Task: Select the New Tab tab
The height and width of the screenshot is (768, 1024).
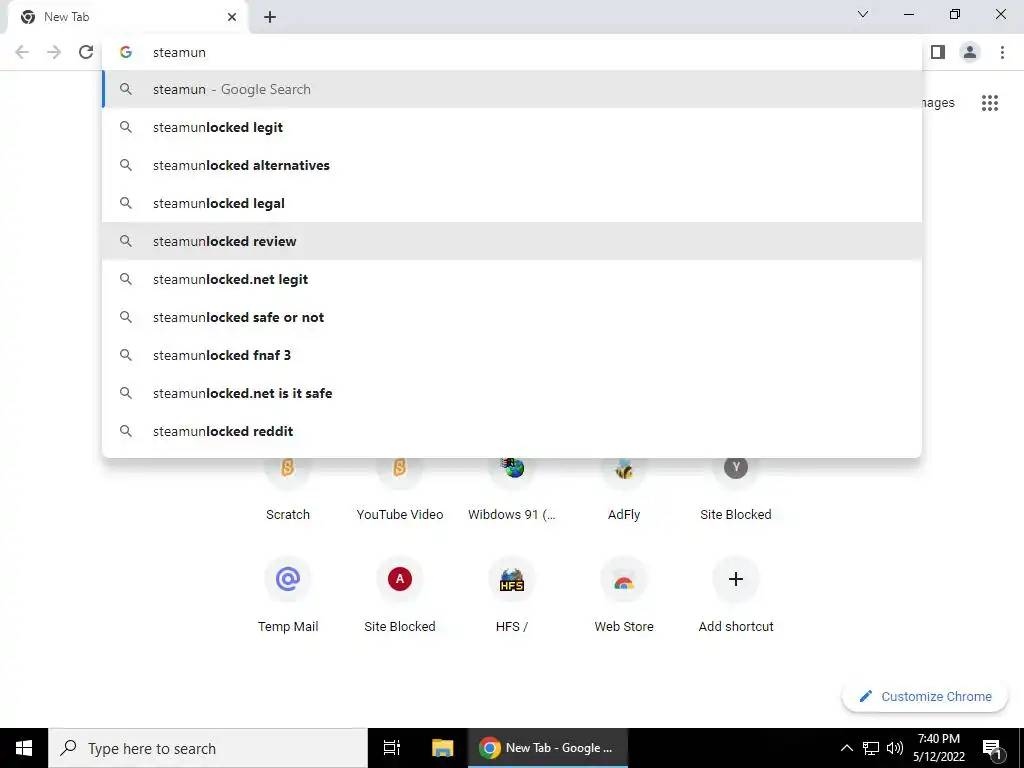Action: [127, 18]
